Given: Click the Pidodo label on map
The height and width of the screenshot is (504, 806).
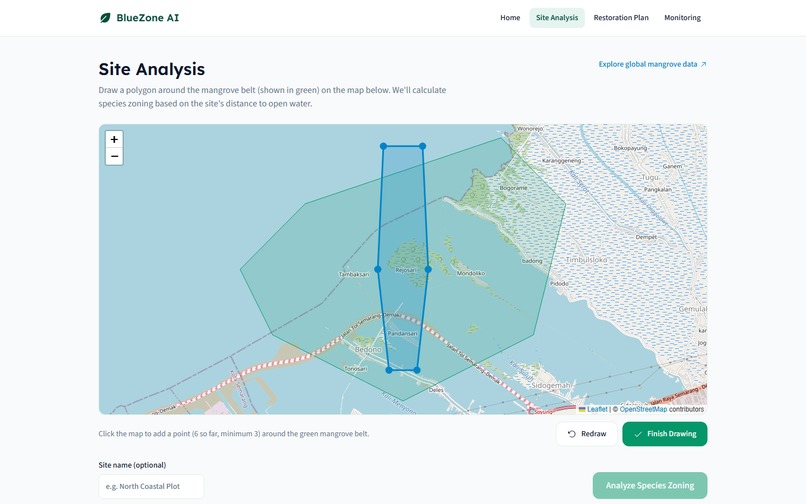Looking at the screenshot, I should 559,284.
